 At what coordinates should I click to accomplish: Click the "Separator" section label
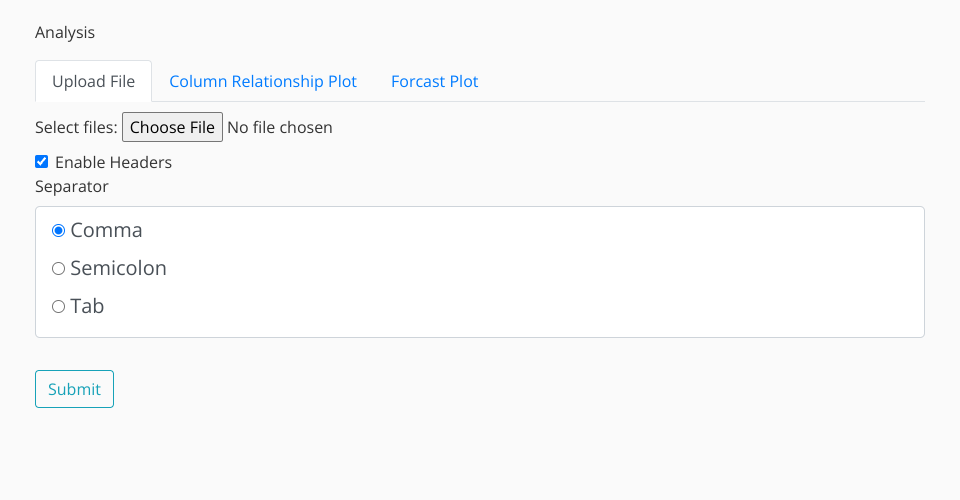(72, 186)
